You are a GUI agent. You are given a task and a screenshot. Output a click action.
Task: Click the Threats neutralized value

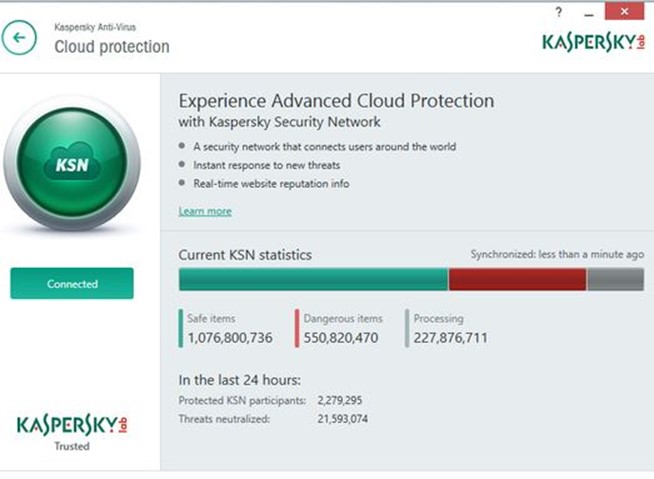click(342, 419)
